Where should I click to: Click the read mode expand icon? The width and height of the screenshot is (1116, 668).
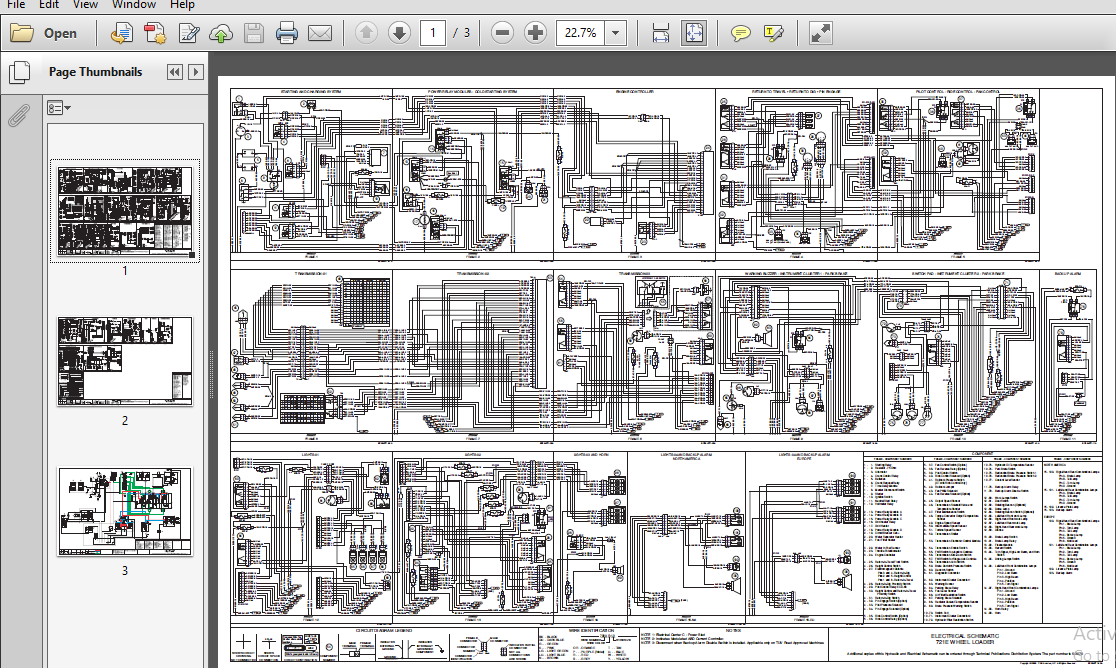coord(821,33)
